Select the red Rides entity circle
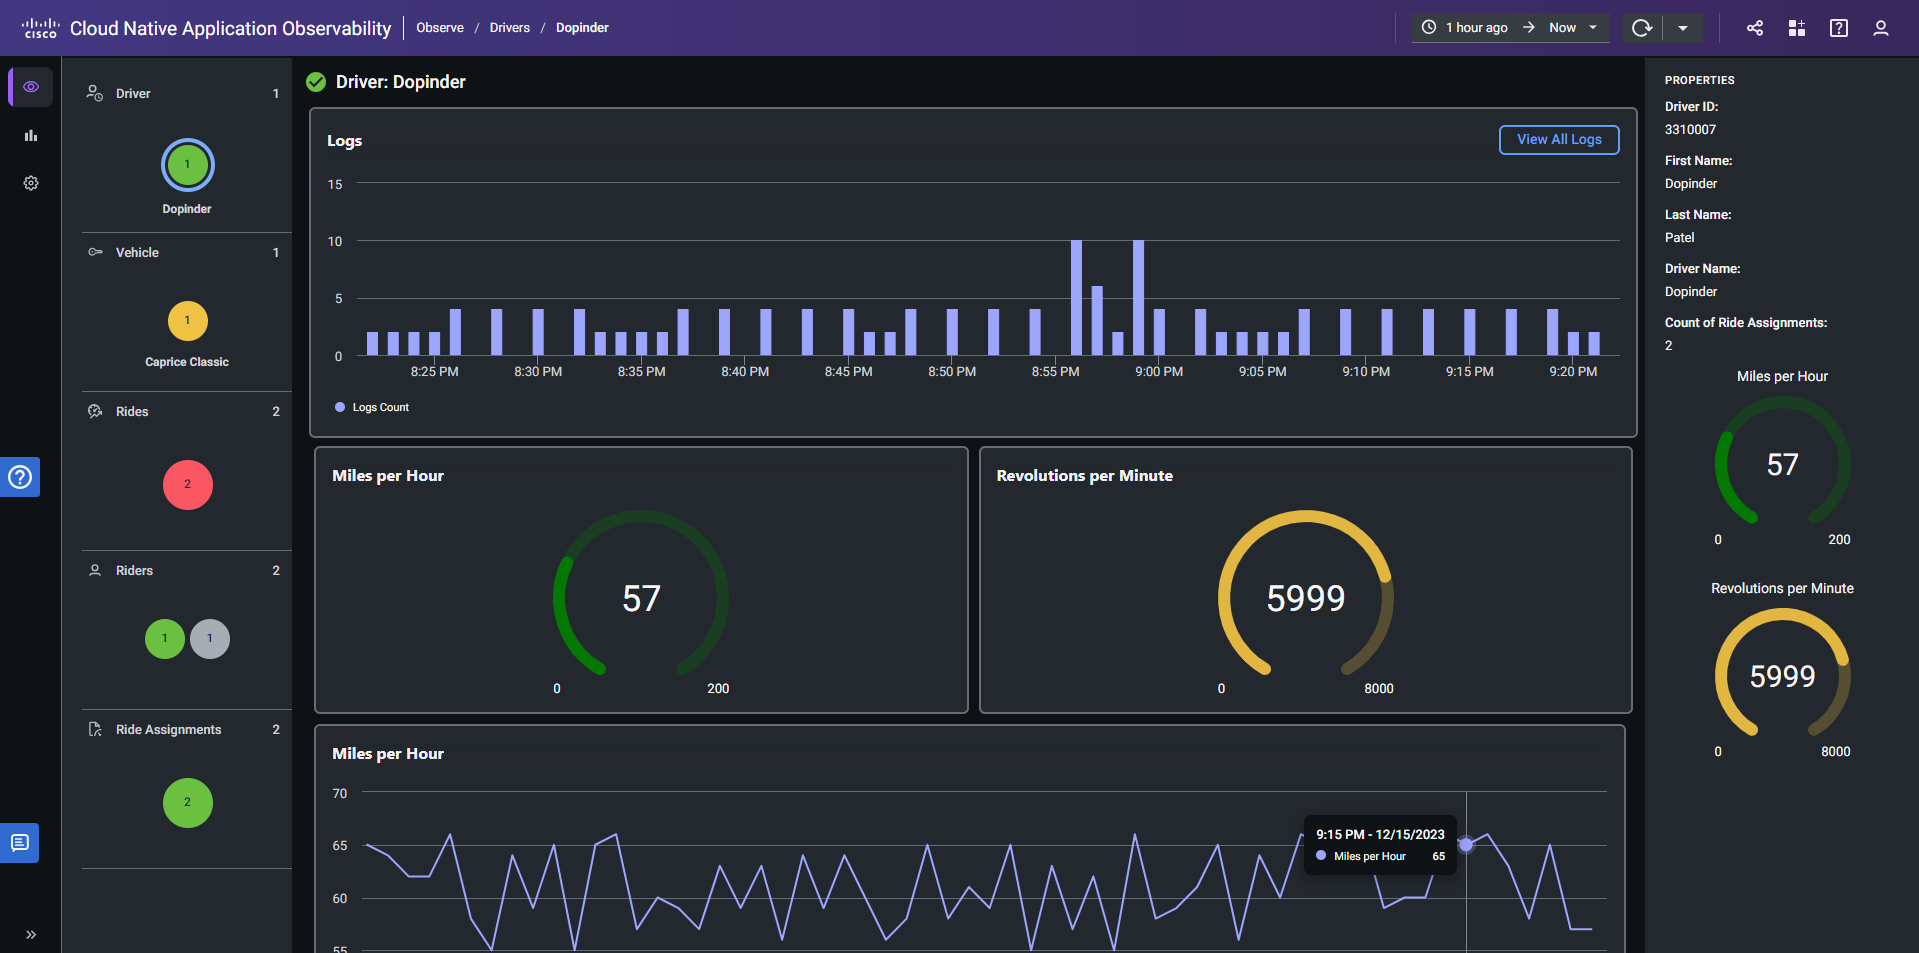1919x953 pixels. [x=187, y=485]
